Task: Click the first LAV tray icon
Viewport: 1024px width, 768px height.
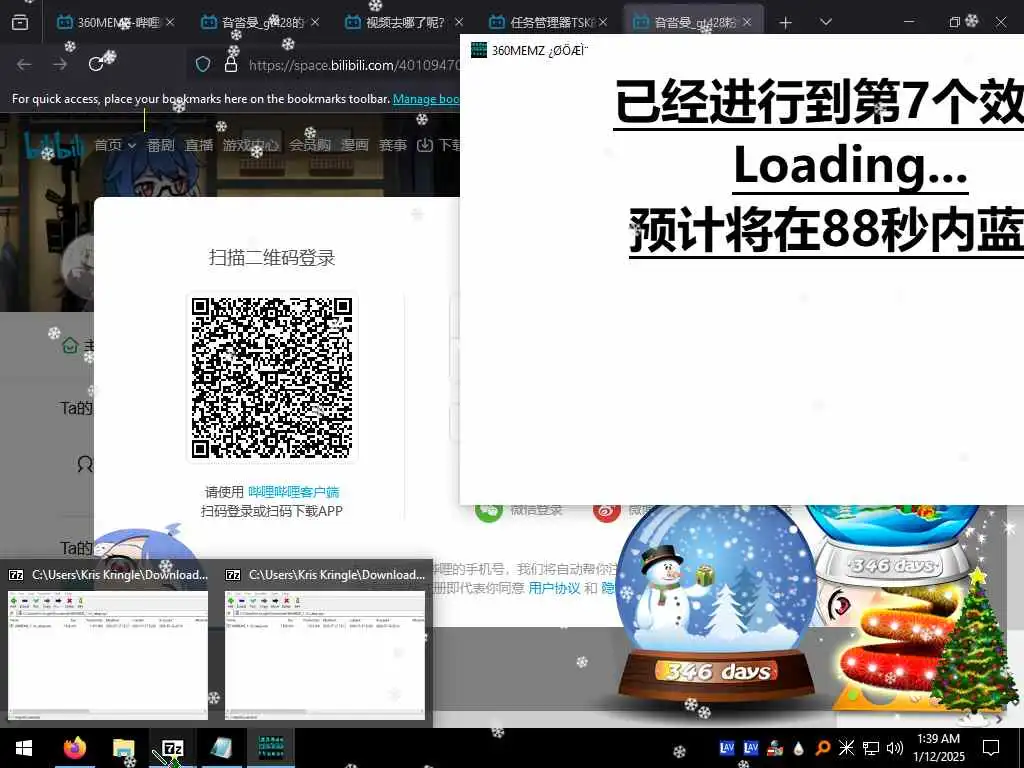Action: 727,748
